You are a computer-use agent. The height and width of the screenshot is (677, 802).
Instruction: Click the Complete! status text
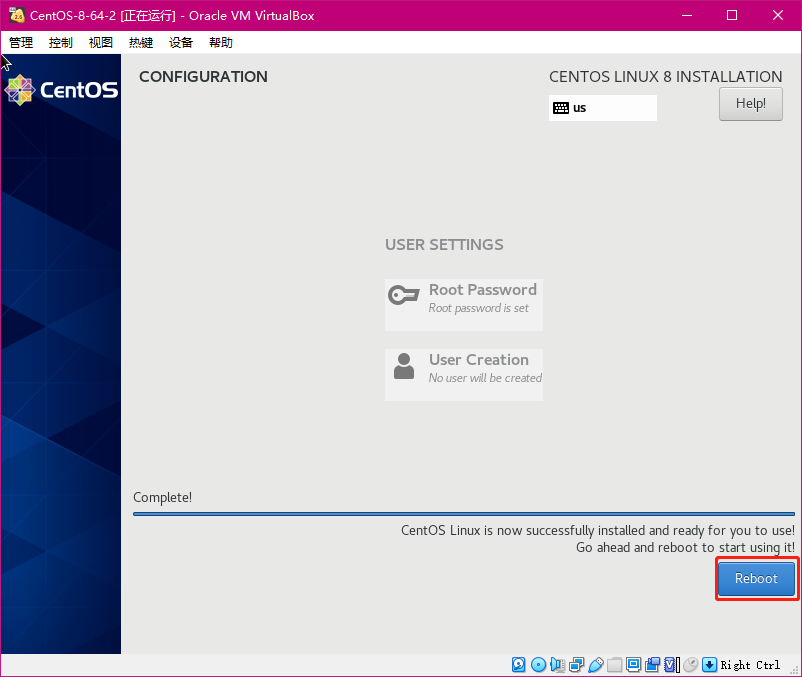162,498
